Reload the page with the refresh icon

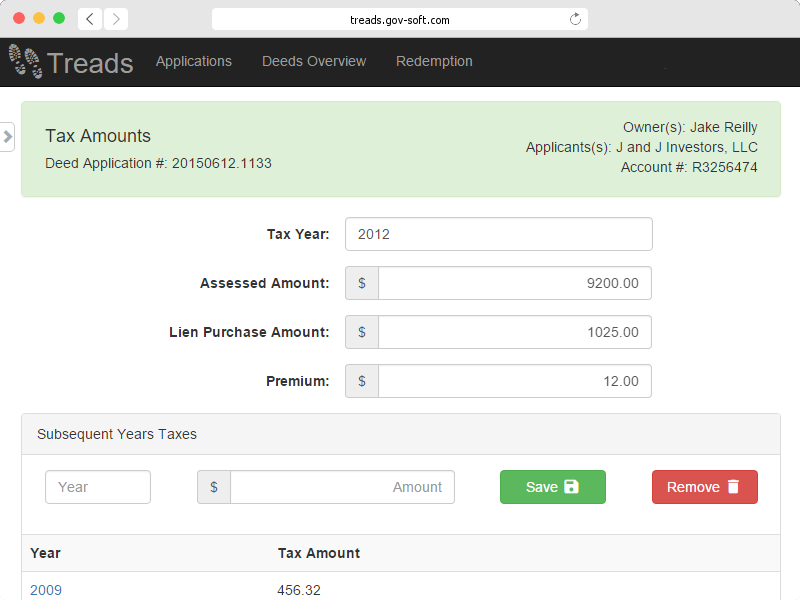[x=575, y=19]
